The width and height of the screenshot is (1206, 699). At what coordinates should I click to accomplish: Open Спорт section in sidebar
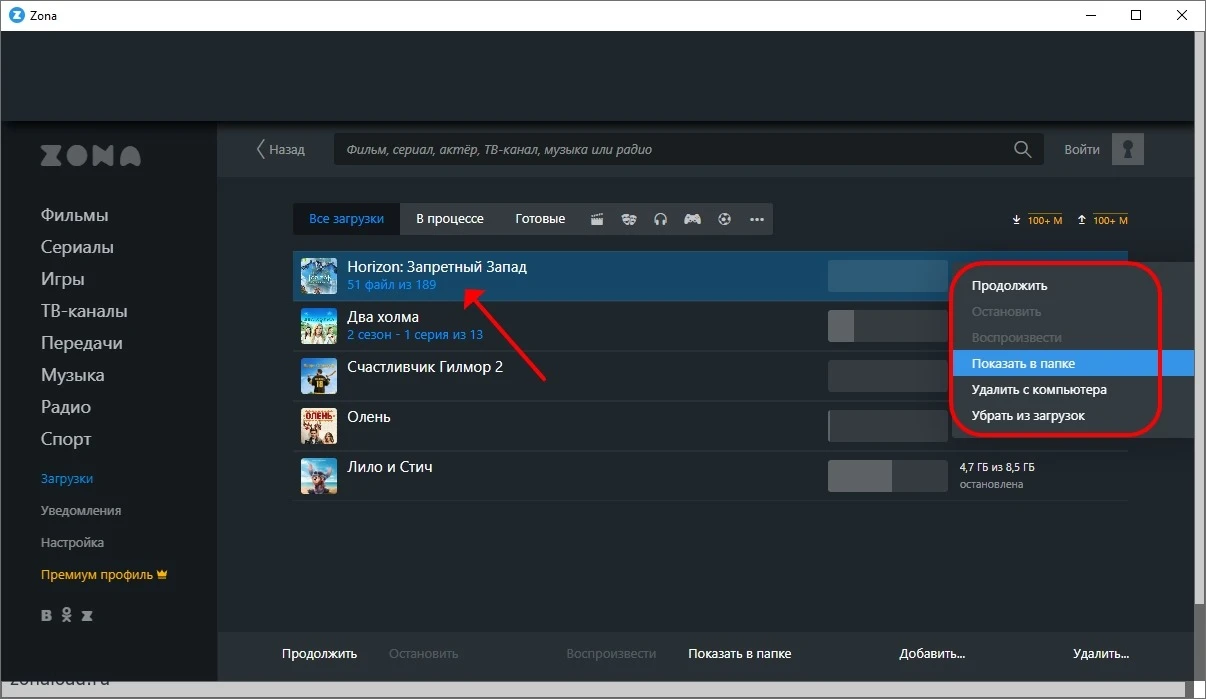click(x=66, y=439)
